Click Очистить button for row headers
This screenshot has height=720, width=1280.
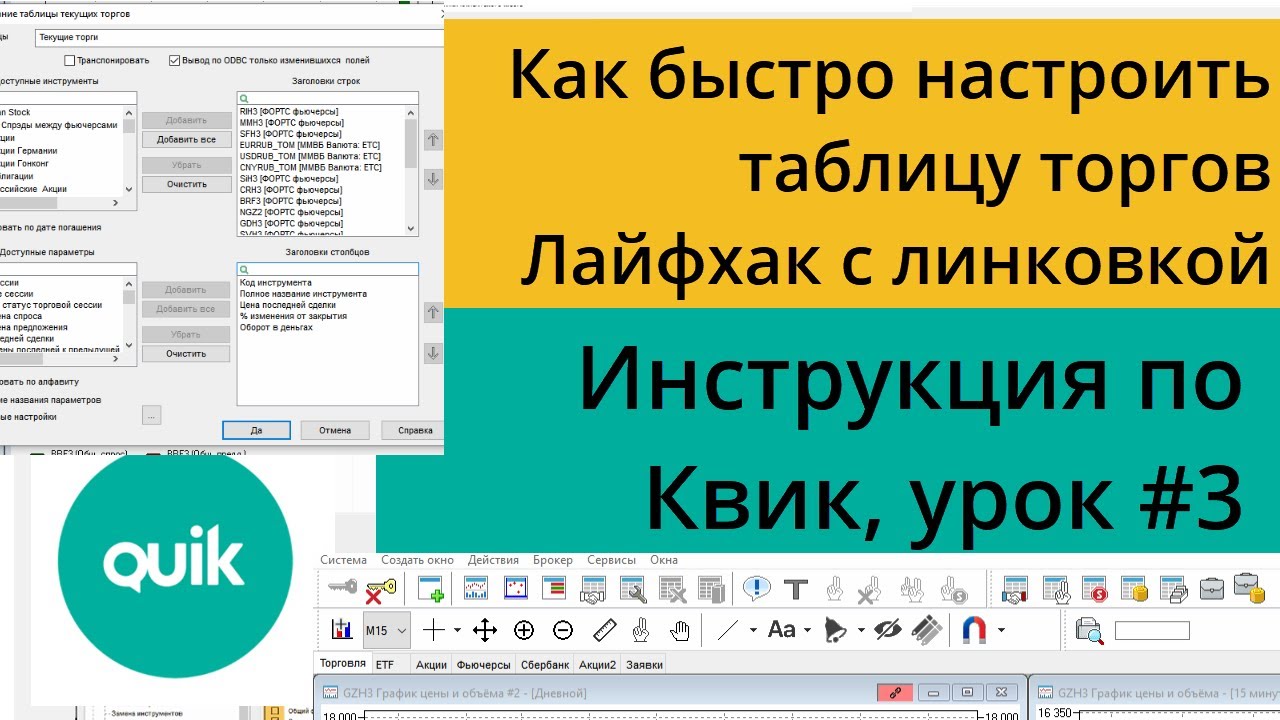(186, 184)
